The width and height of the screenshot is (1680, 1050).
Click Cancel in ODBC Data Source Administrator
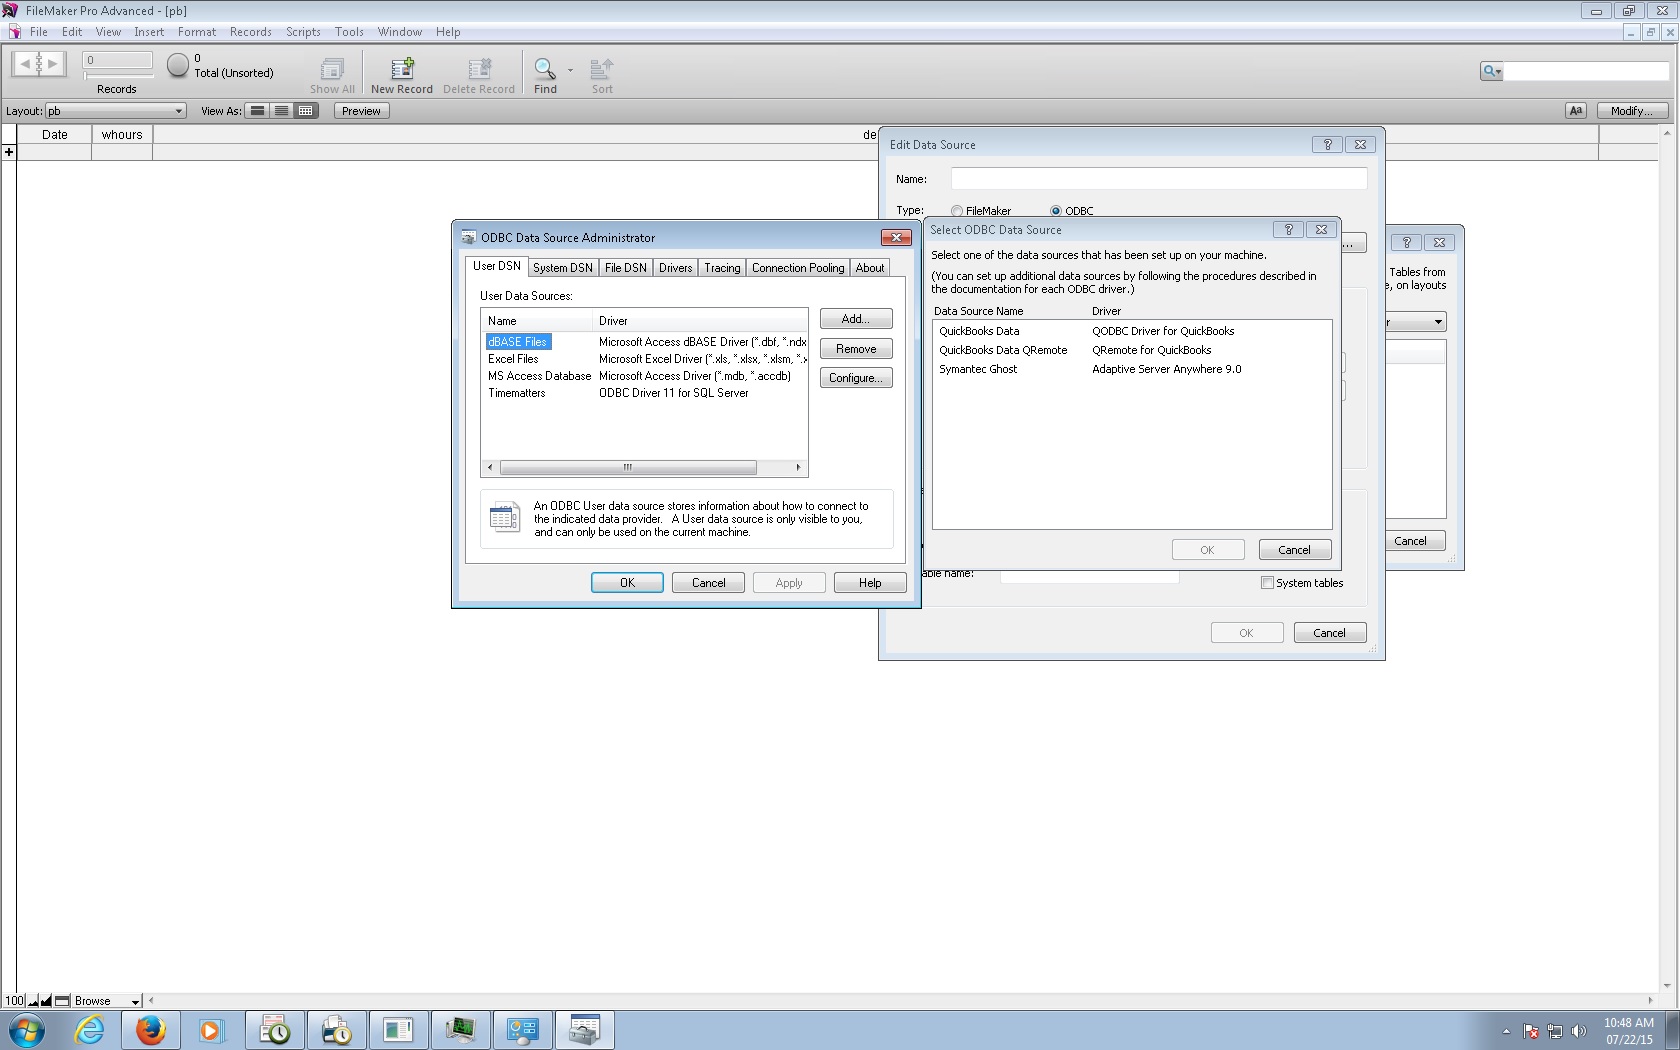tap(708, 583)
